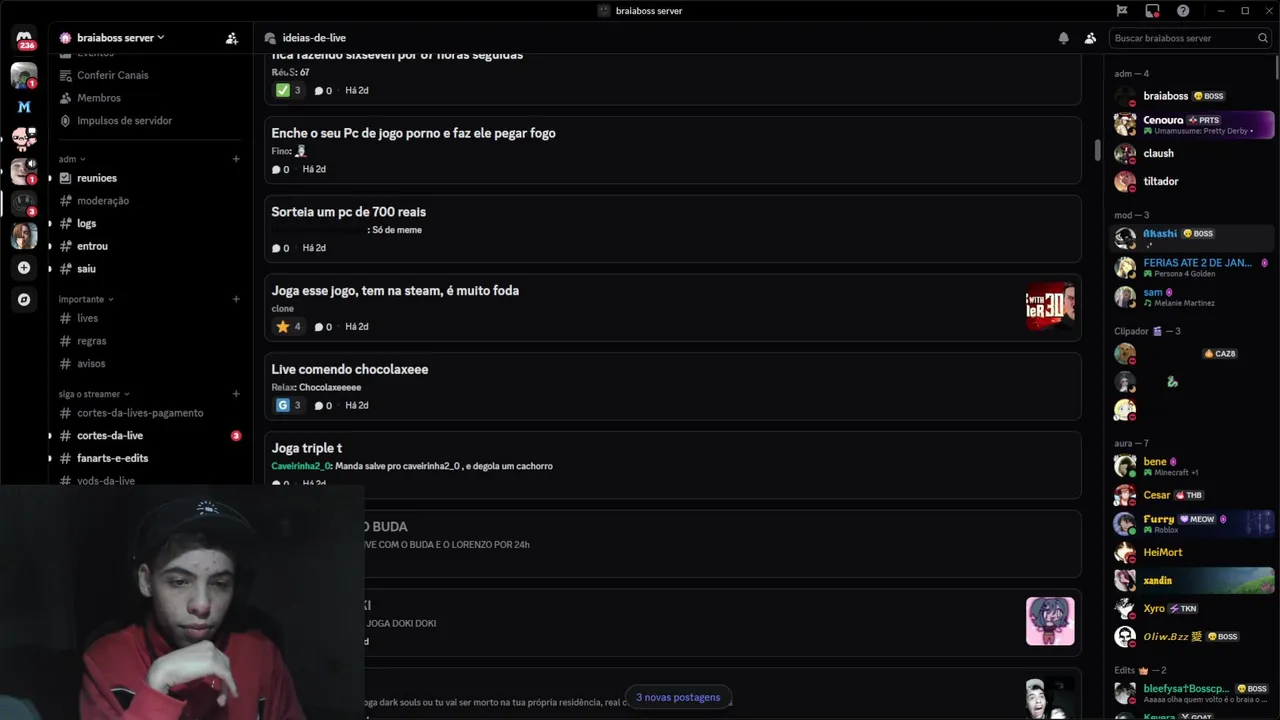Collapse the siga o streamer category
This screenshot has height=720, width=1280.
click(x=94, y=394)
